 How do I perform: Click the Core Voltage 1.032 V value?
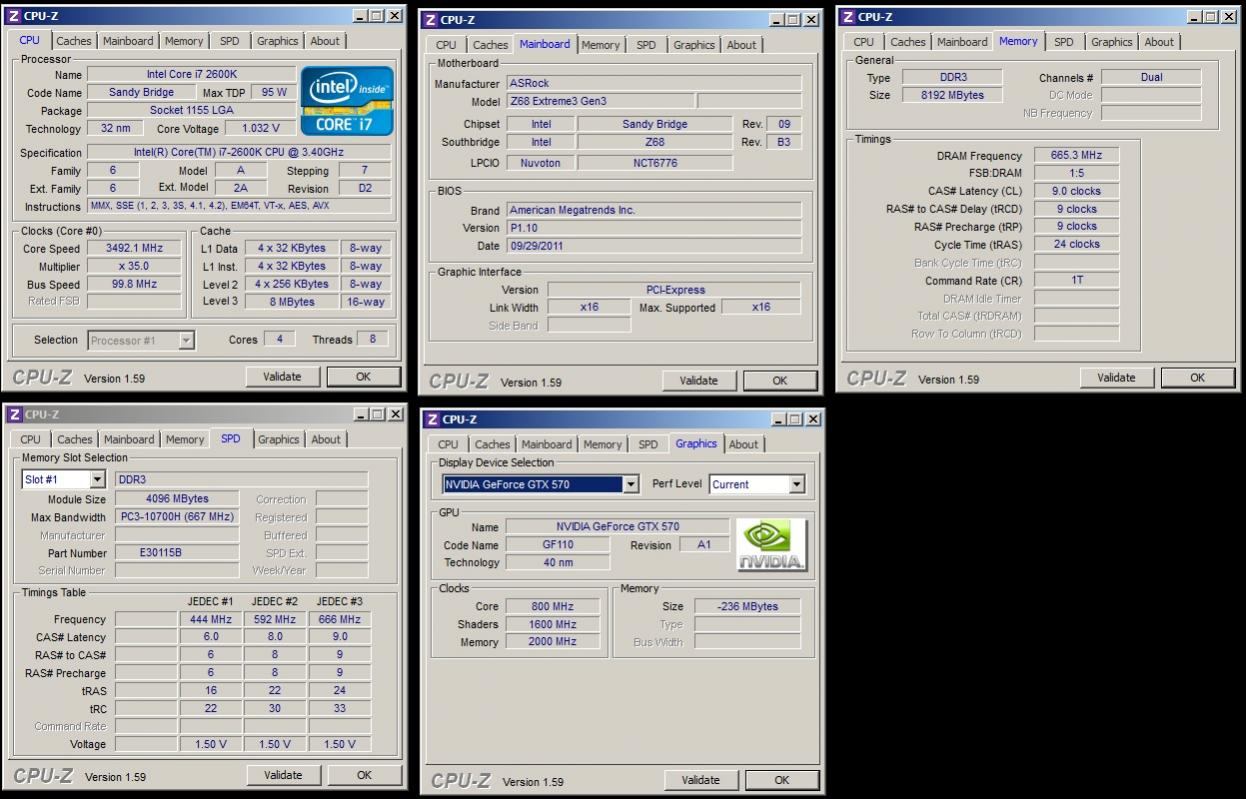tap(260, 128)
